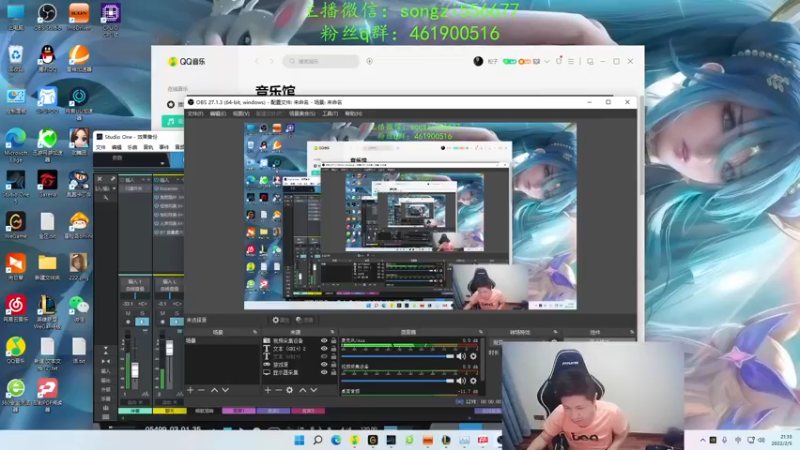
Task: Click the wrench icon in Studio One mixer
Action: pyautogui.click(x=106, y=197)
